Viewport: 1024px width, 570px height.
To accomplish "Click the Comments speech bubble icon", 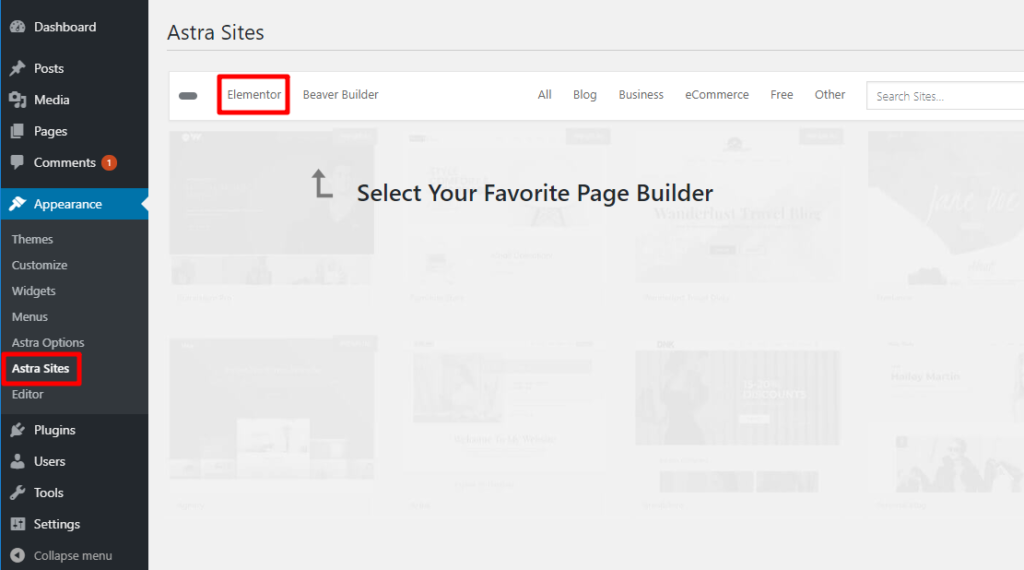I will coord(18,162).
